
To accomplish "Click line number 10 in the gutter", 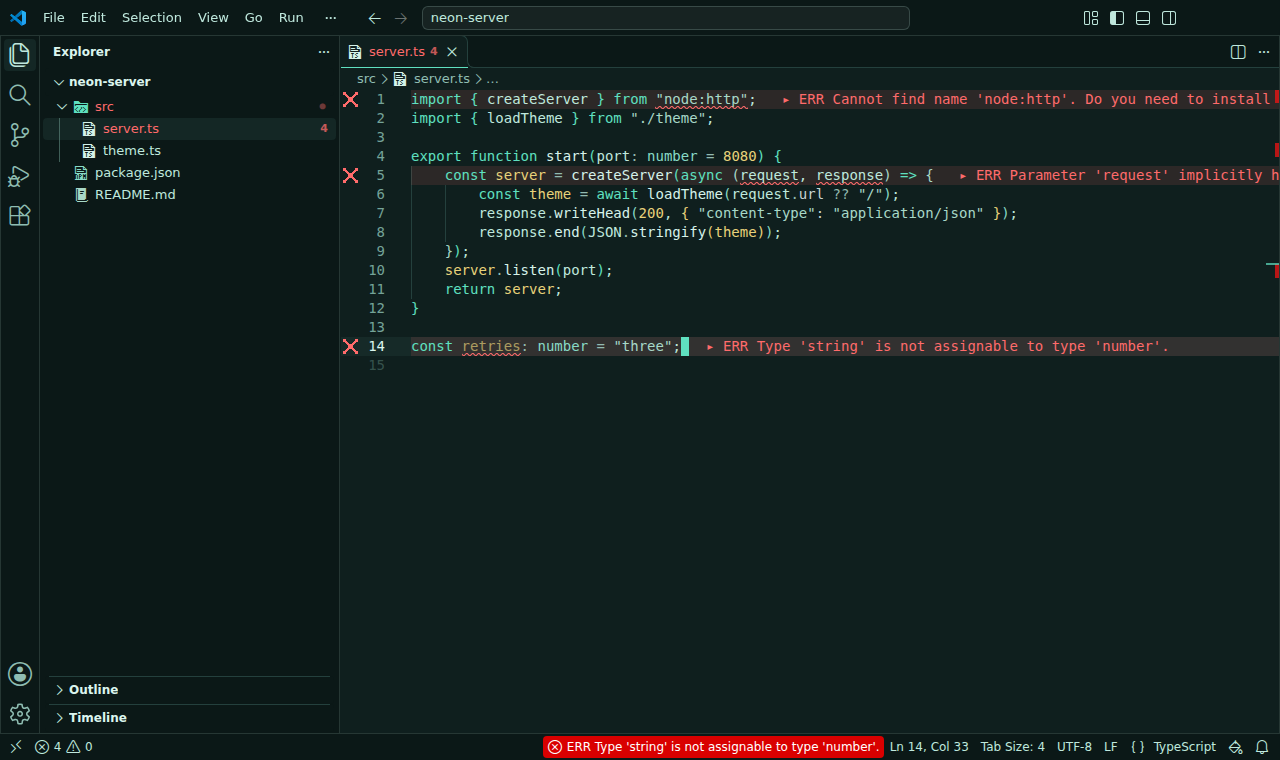I will pyautogui.click(x=376, y=270).
